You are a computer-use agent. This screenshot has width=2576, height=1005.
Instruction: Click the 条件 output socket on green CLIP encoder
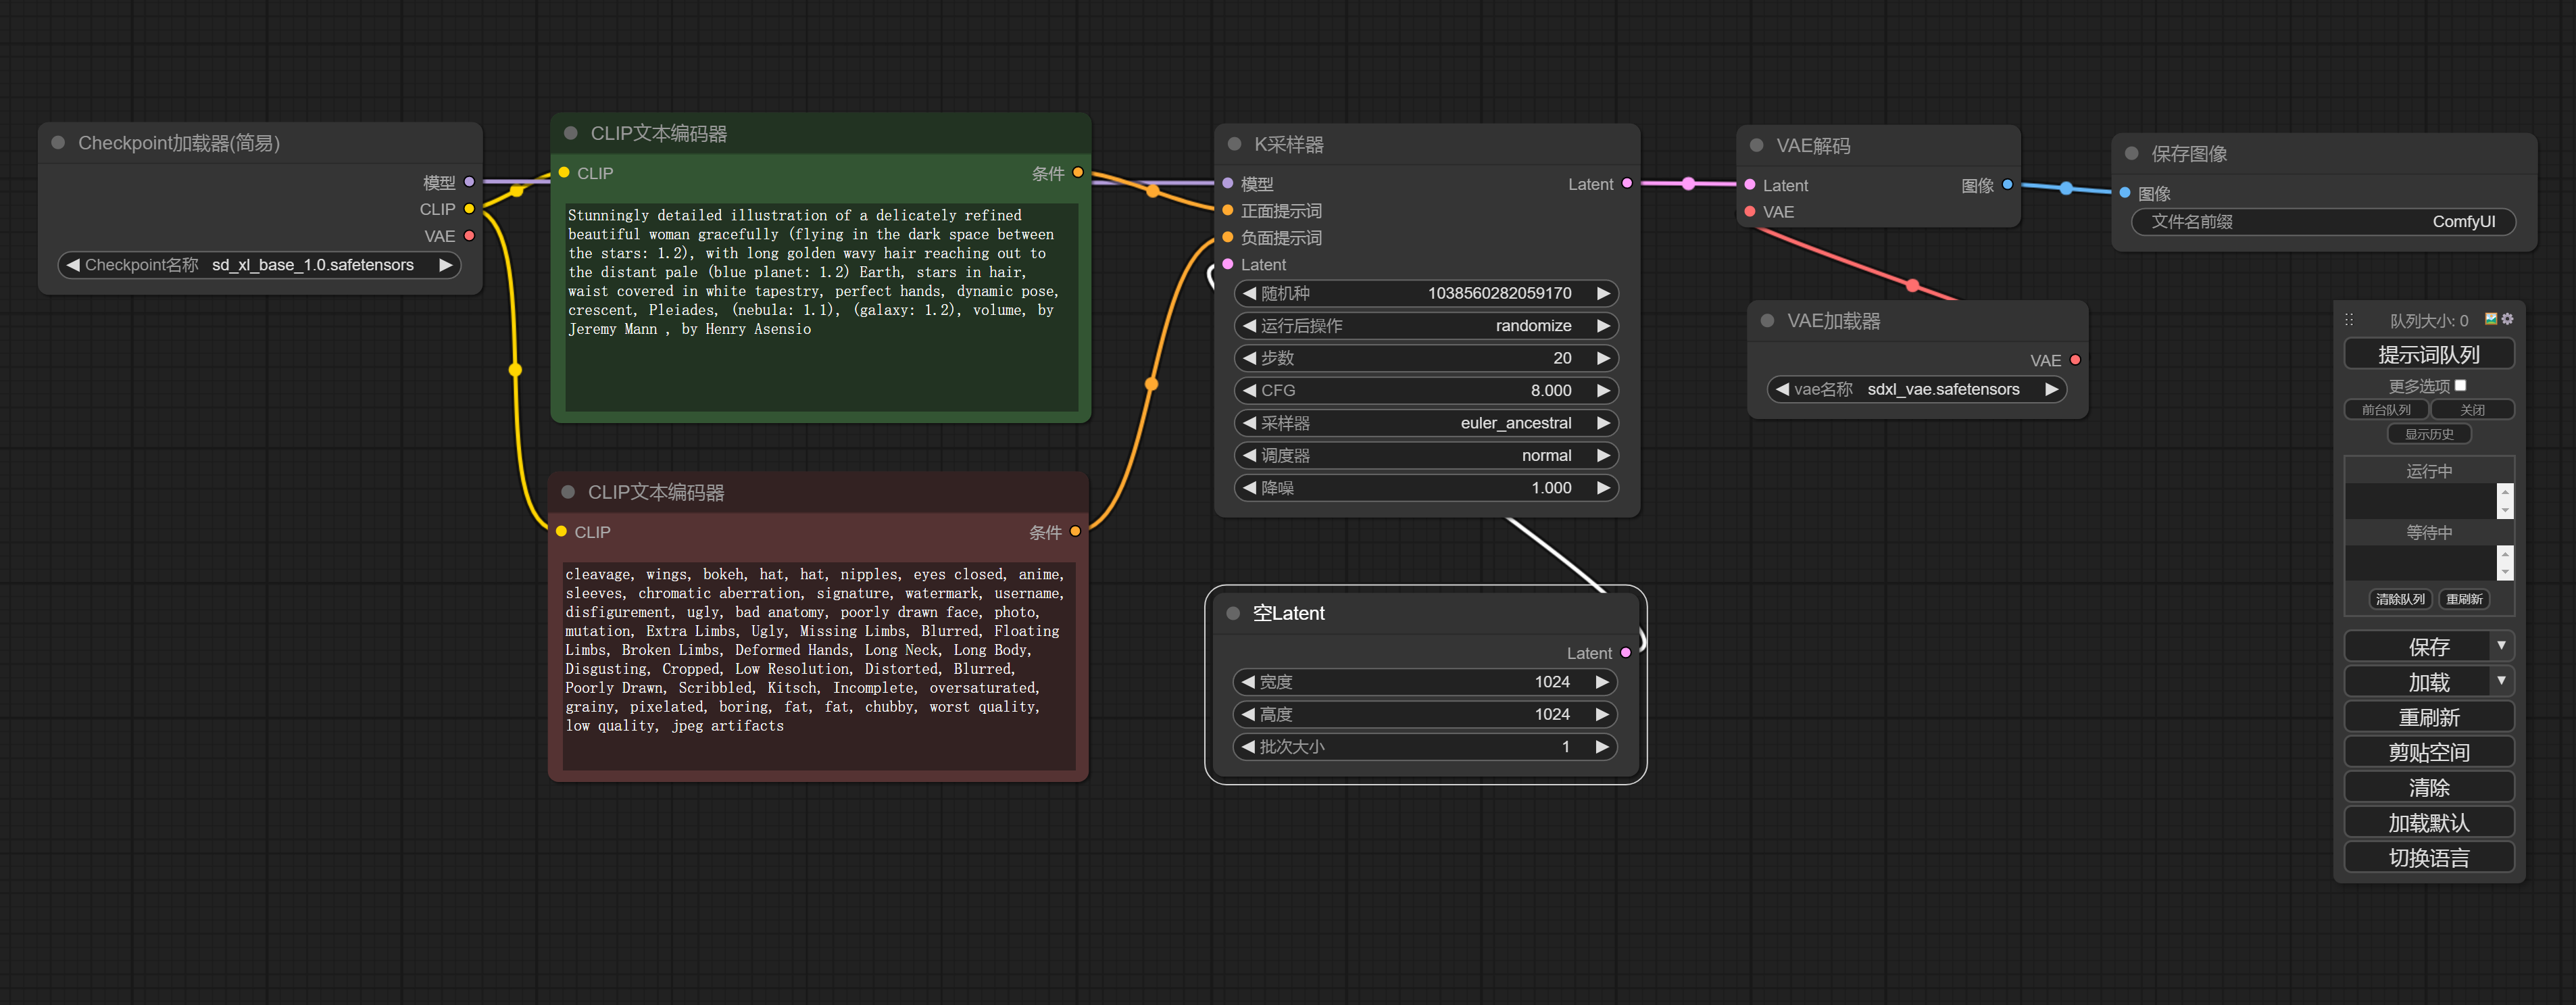(x=1077, y=173)
